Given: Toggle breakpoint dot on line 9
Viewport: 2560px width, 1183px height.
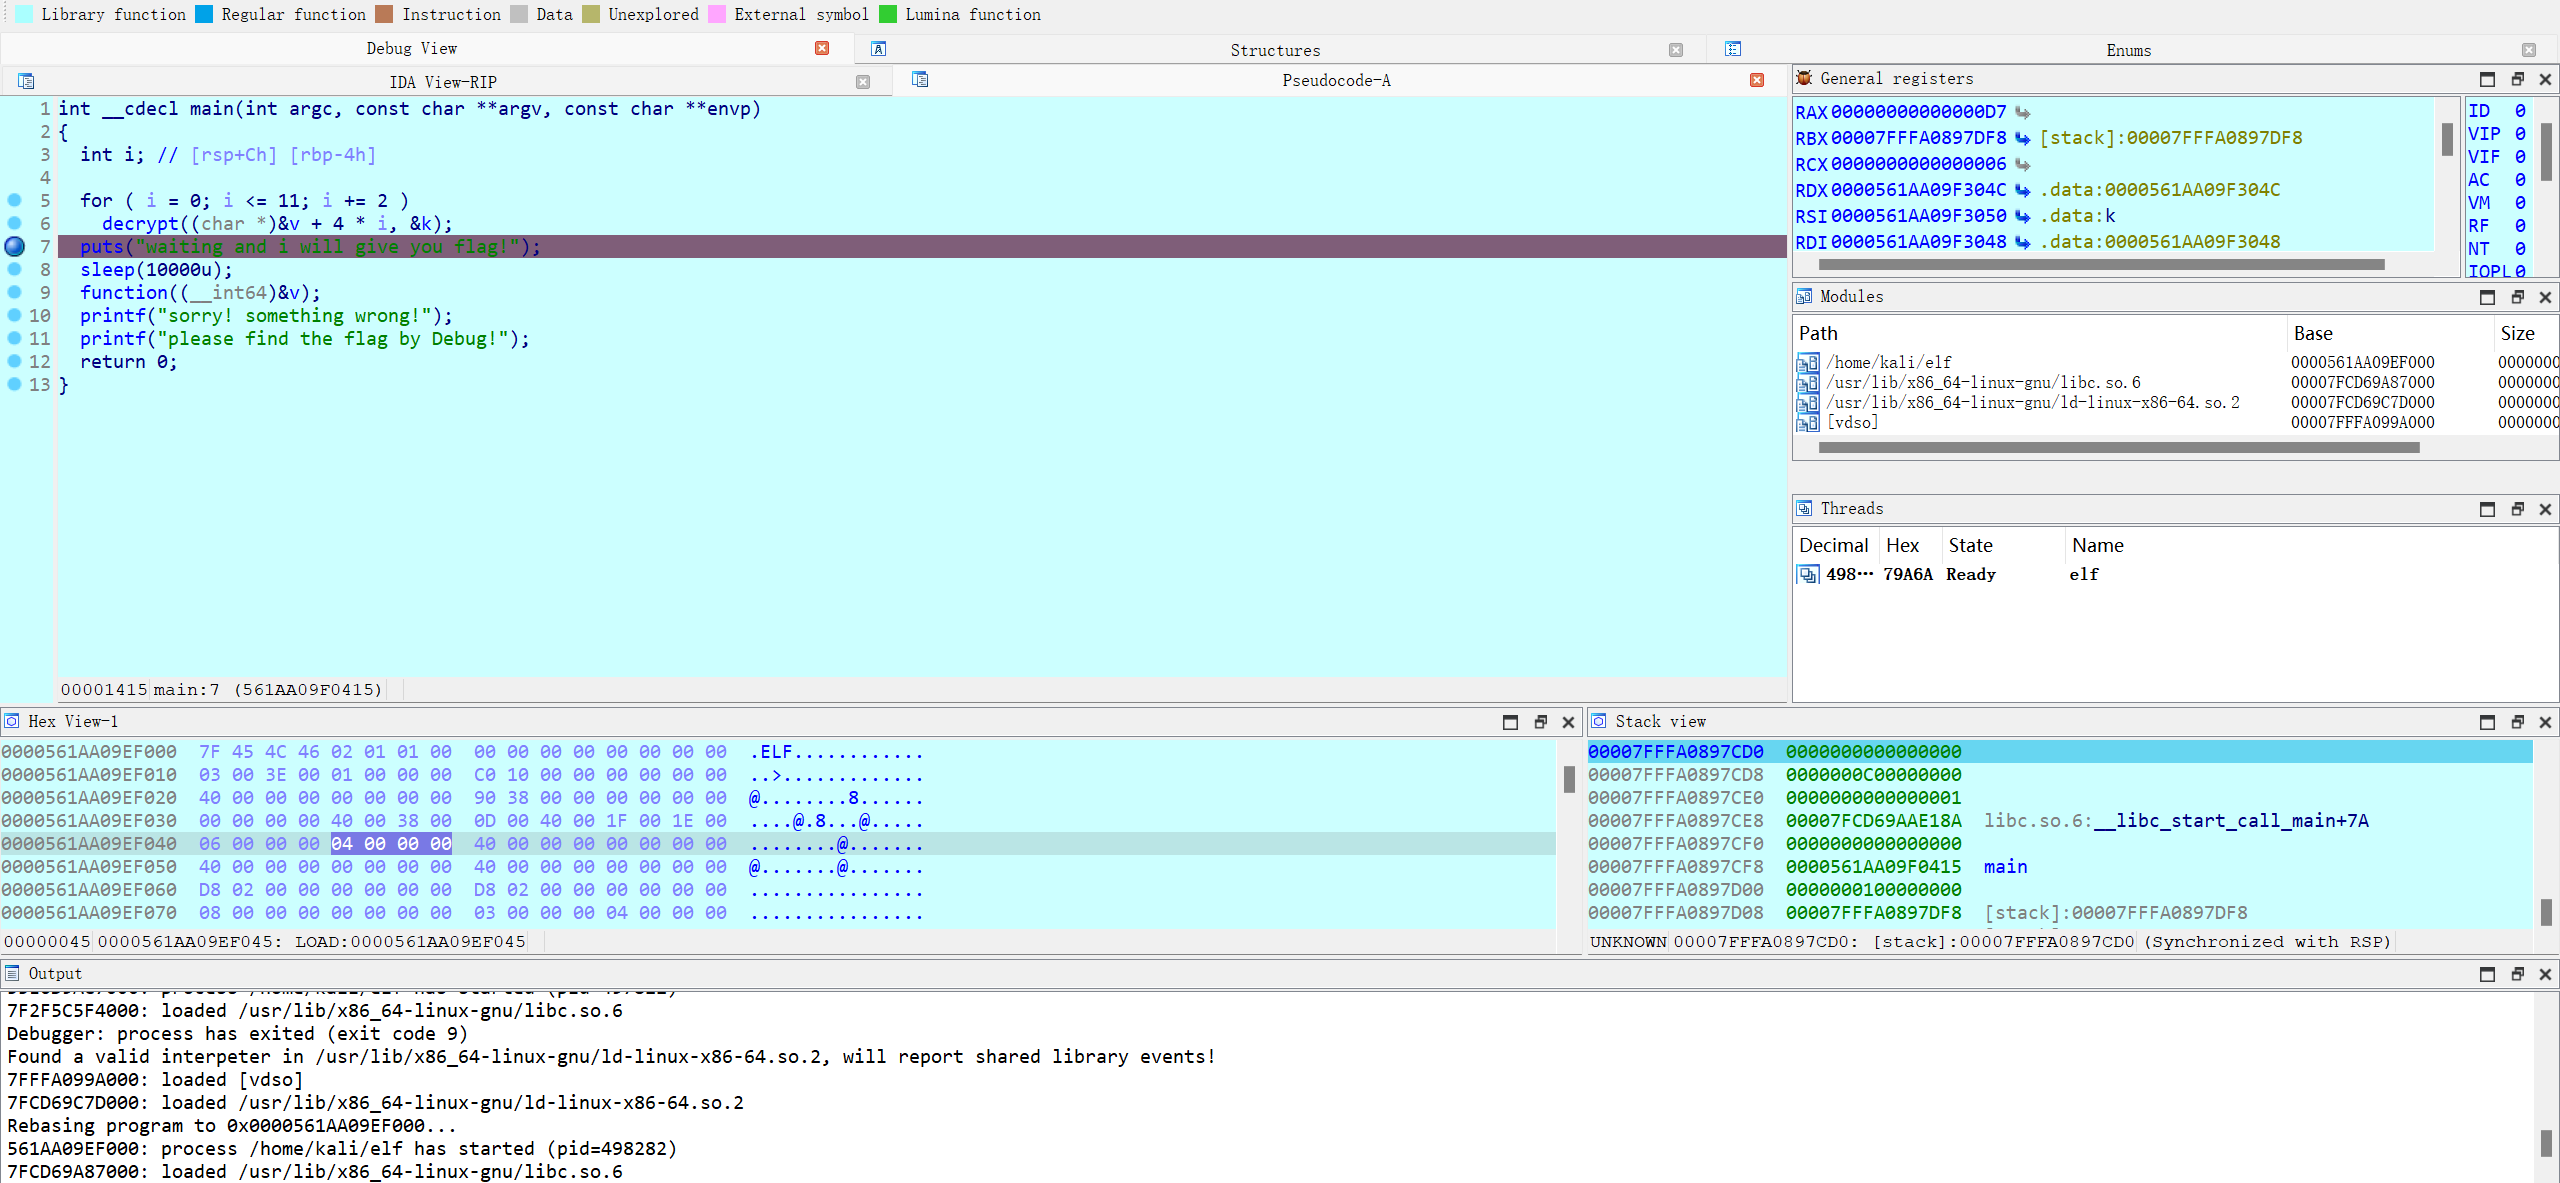Looking at the screenshot, I should point(15,292).
